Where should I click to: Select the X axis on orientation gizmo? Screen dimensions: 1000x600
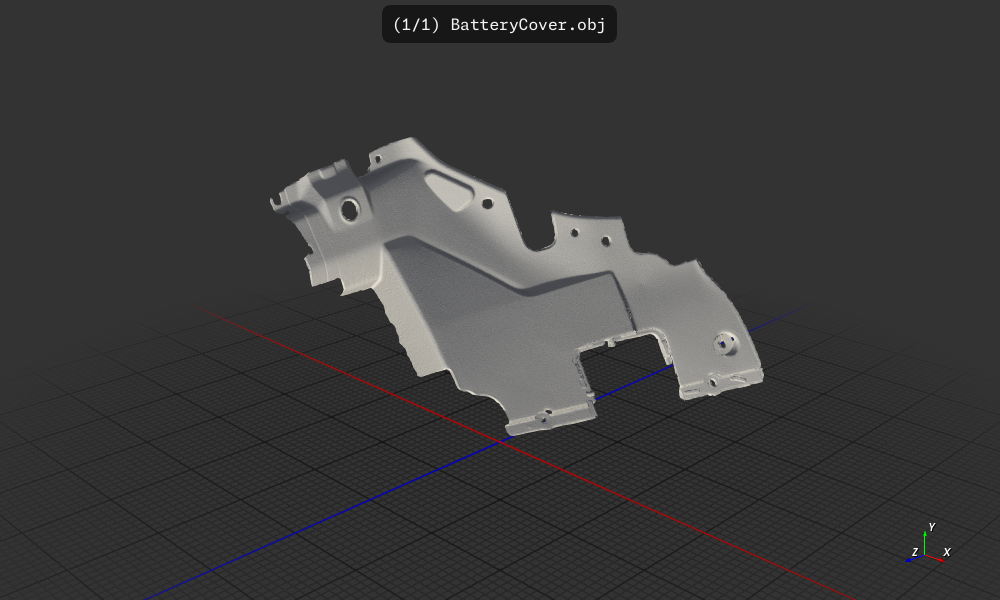(x=946, y=552)
